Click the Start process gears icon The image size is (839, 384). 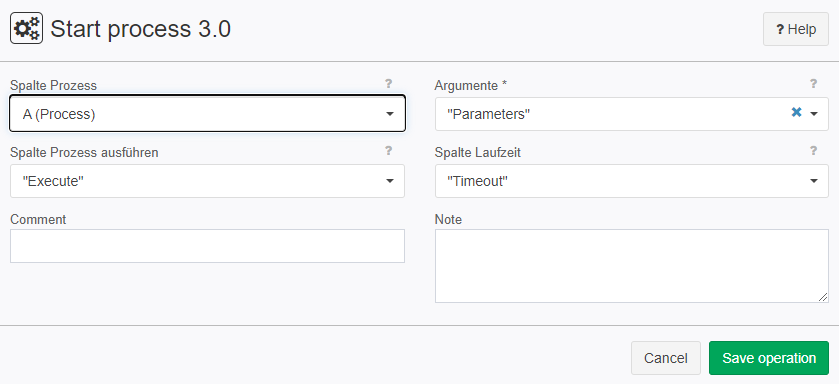[26, 28]
